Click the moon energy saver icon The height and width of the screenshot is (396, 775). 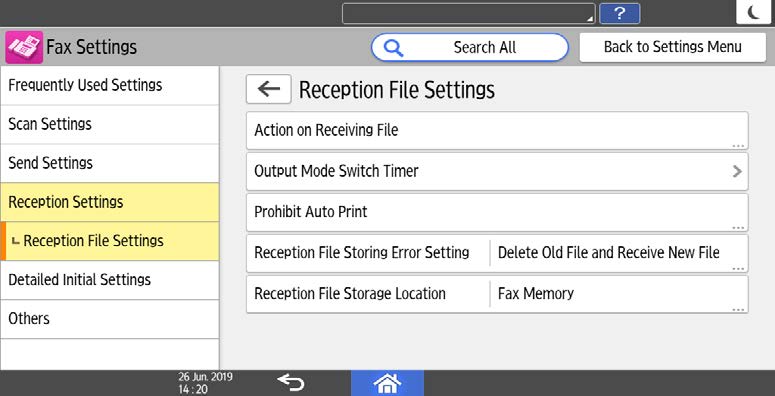click(754, 12)
